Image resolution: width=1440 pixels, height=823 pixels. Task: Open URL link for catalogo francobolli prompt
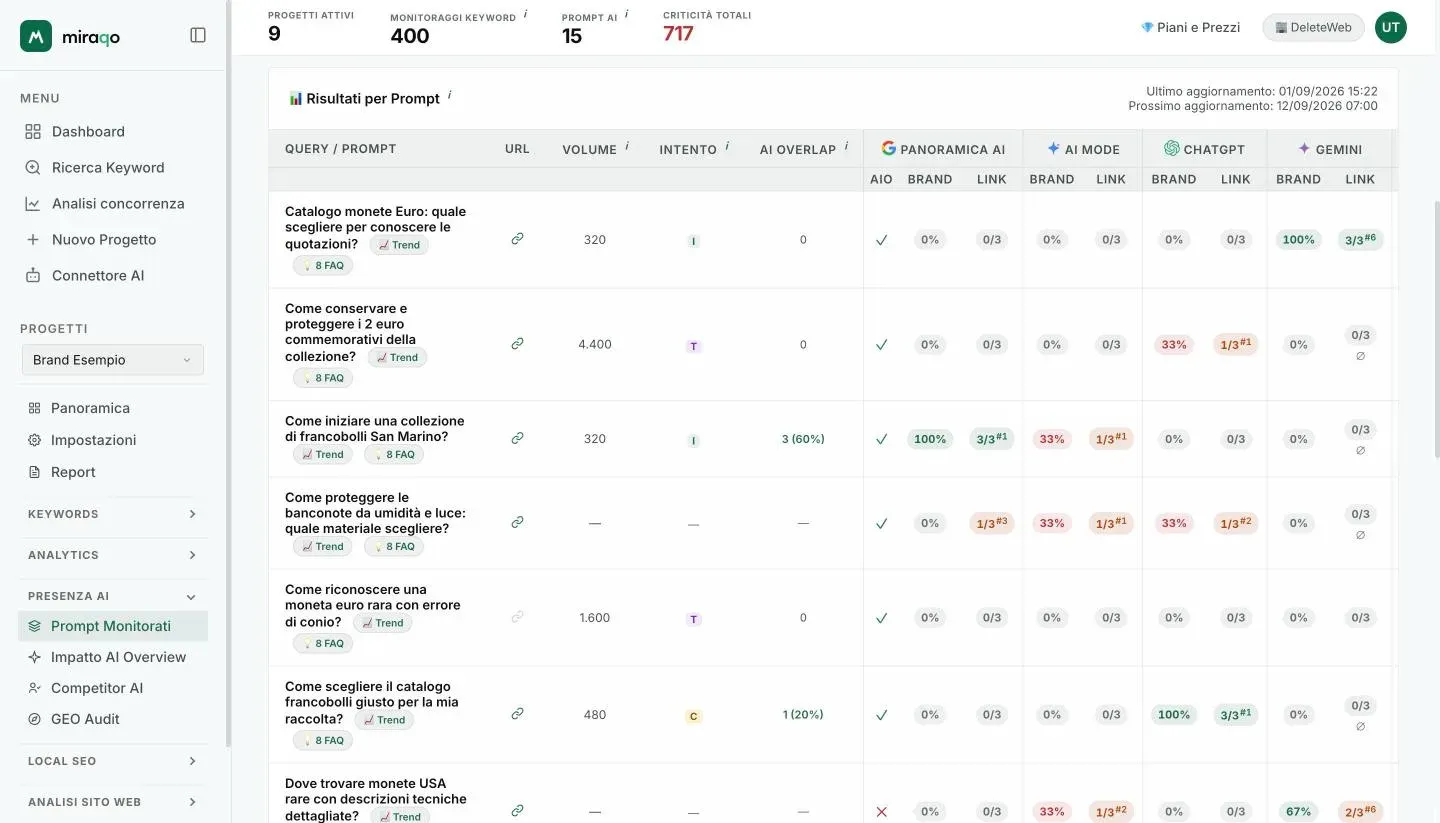[517, 714]
